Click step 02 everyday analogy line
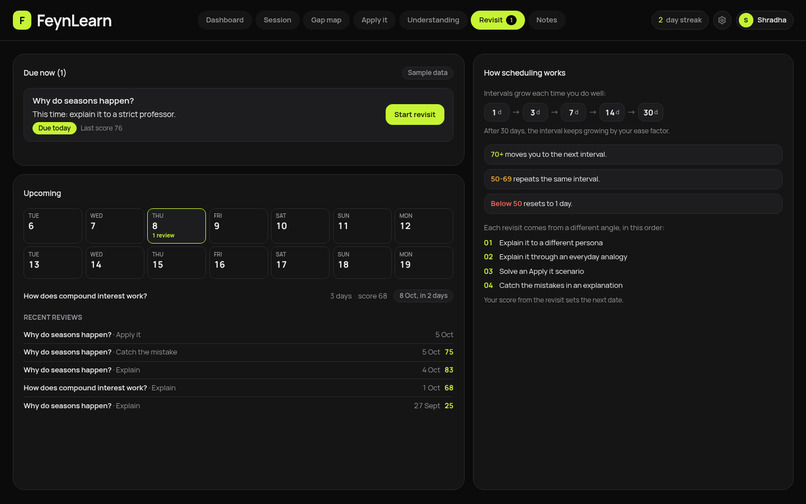 [x=555, y=257]
